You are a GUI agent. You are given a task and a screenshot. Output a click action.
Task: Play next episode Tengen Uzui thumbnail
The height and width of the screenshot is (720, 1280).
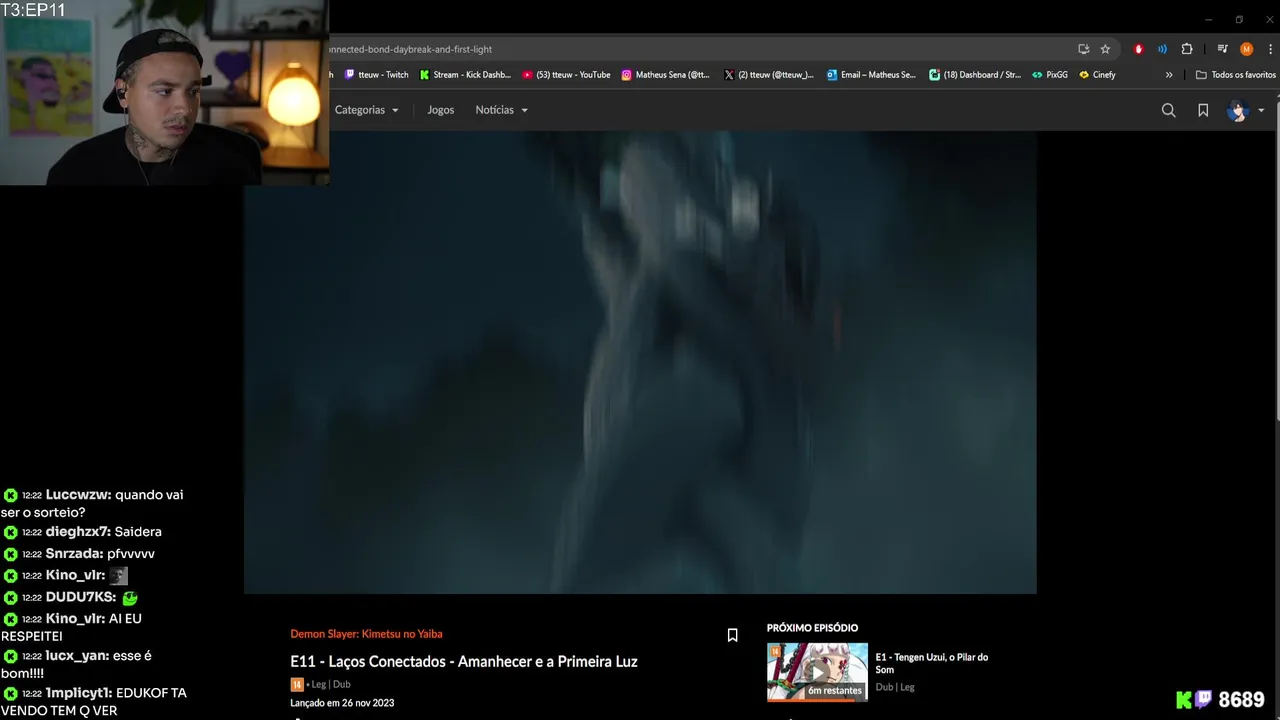click(x=817, y=672)
